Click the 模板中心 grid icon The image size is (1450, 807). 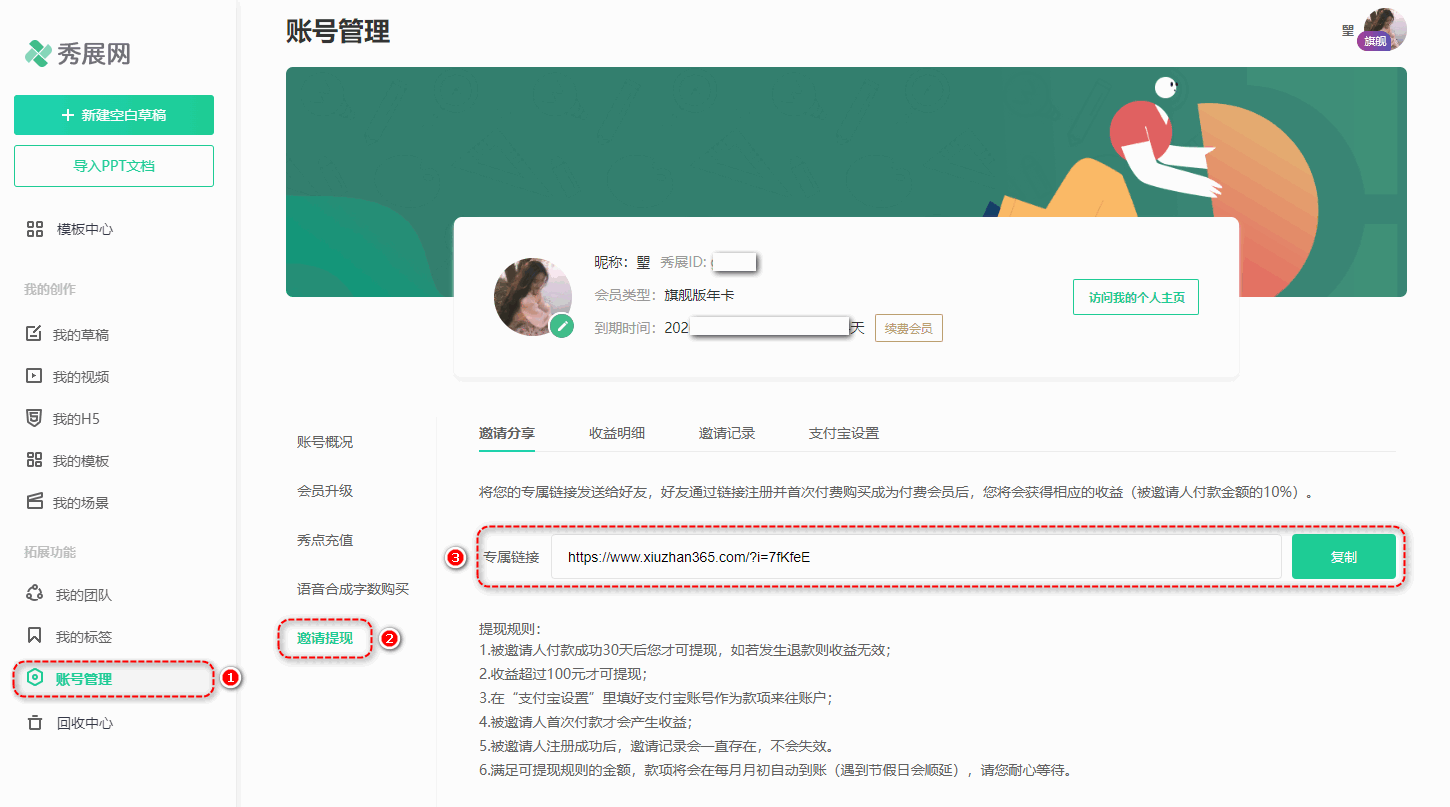35,229
